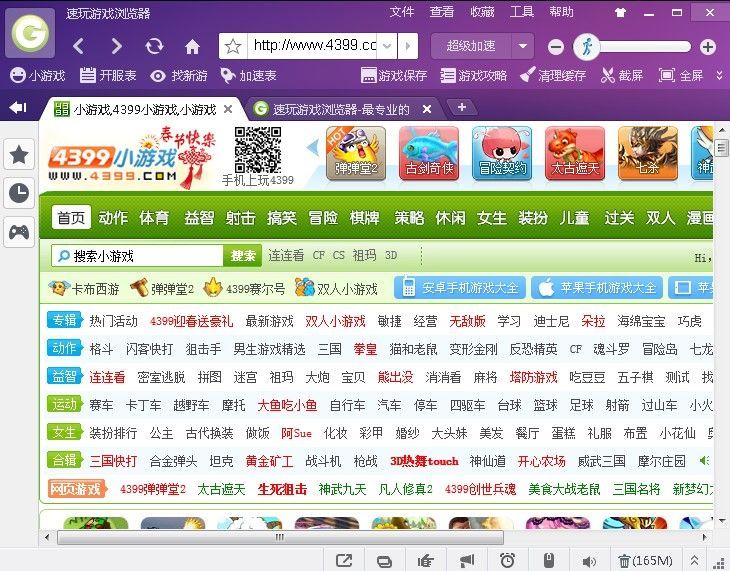
Task: Decrease speed with minus button
Action: (556, 47)
